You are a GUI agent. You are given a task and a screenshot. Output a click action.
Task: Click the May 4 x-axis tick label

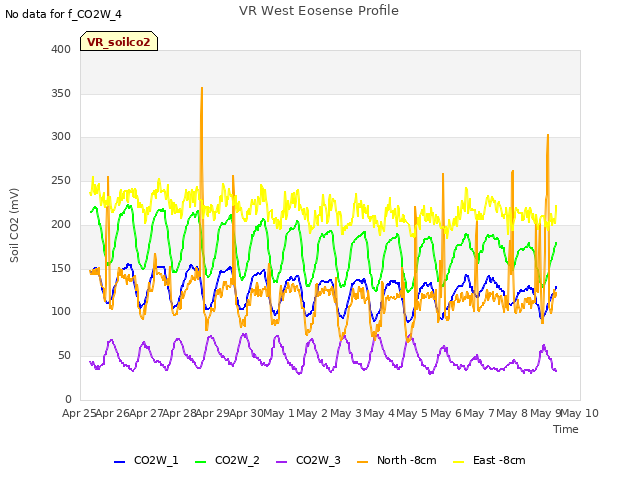pos(379,413)
